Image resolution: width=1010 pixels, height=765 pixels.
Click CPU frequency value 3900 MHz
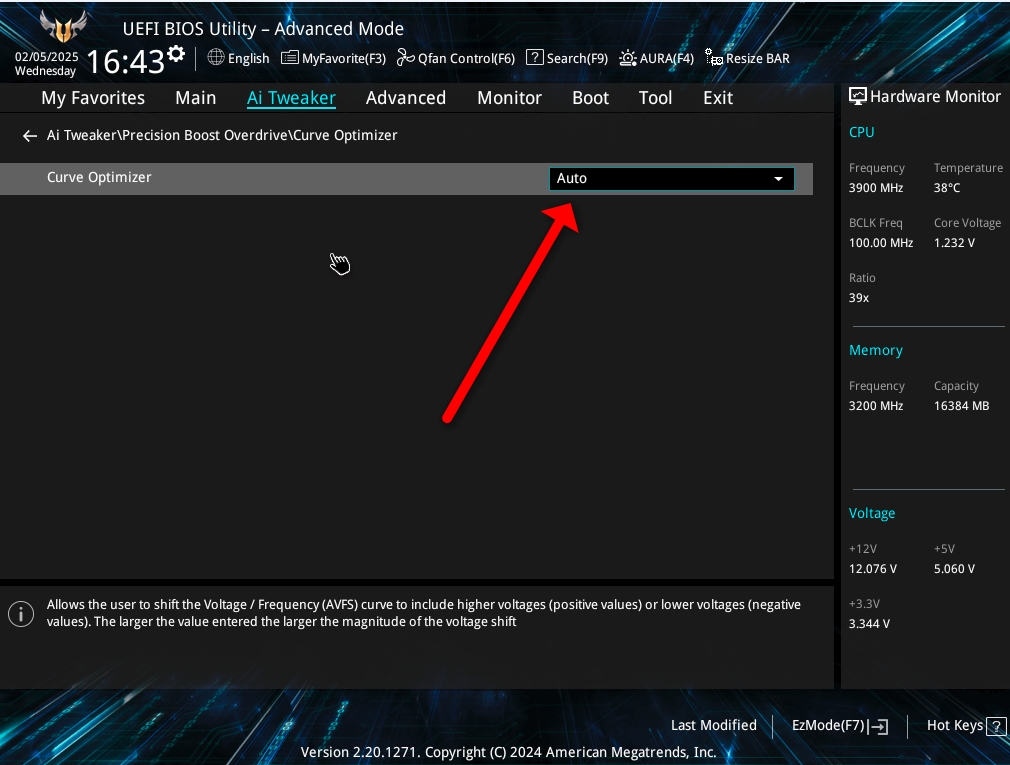click(x=876, y=188)
